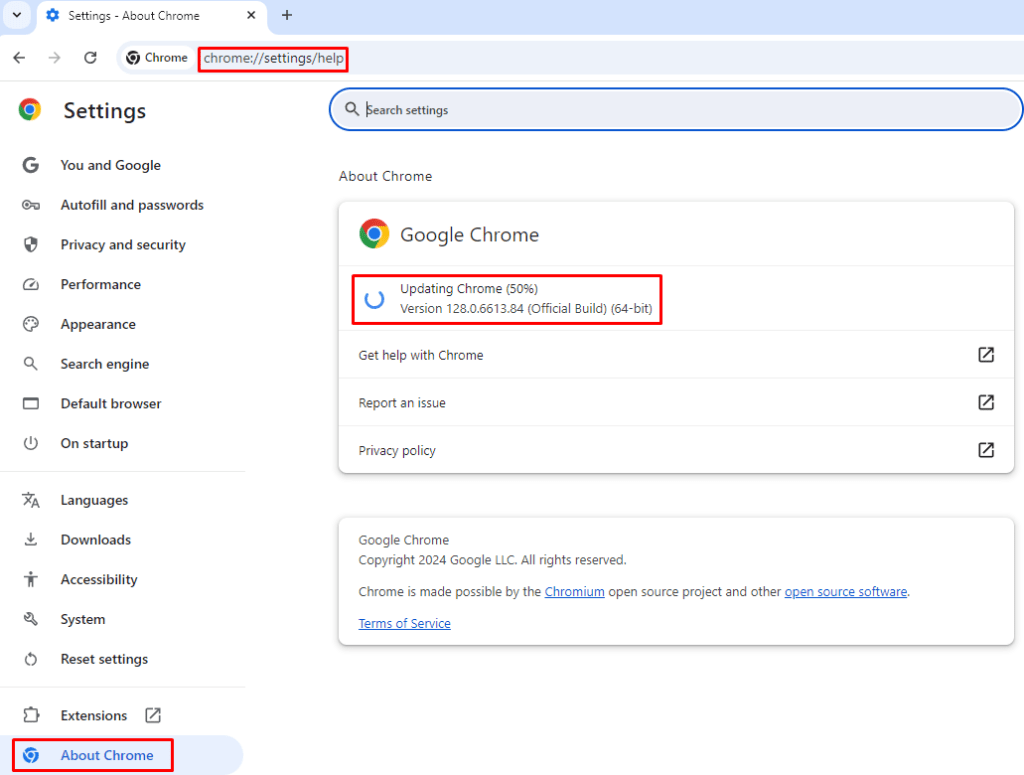The image size is (1024, 775).
Task: Open Autofill and passwords section
Action: coord(132,205)
